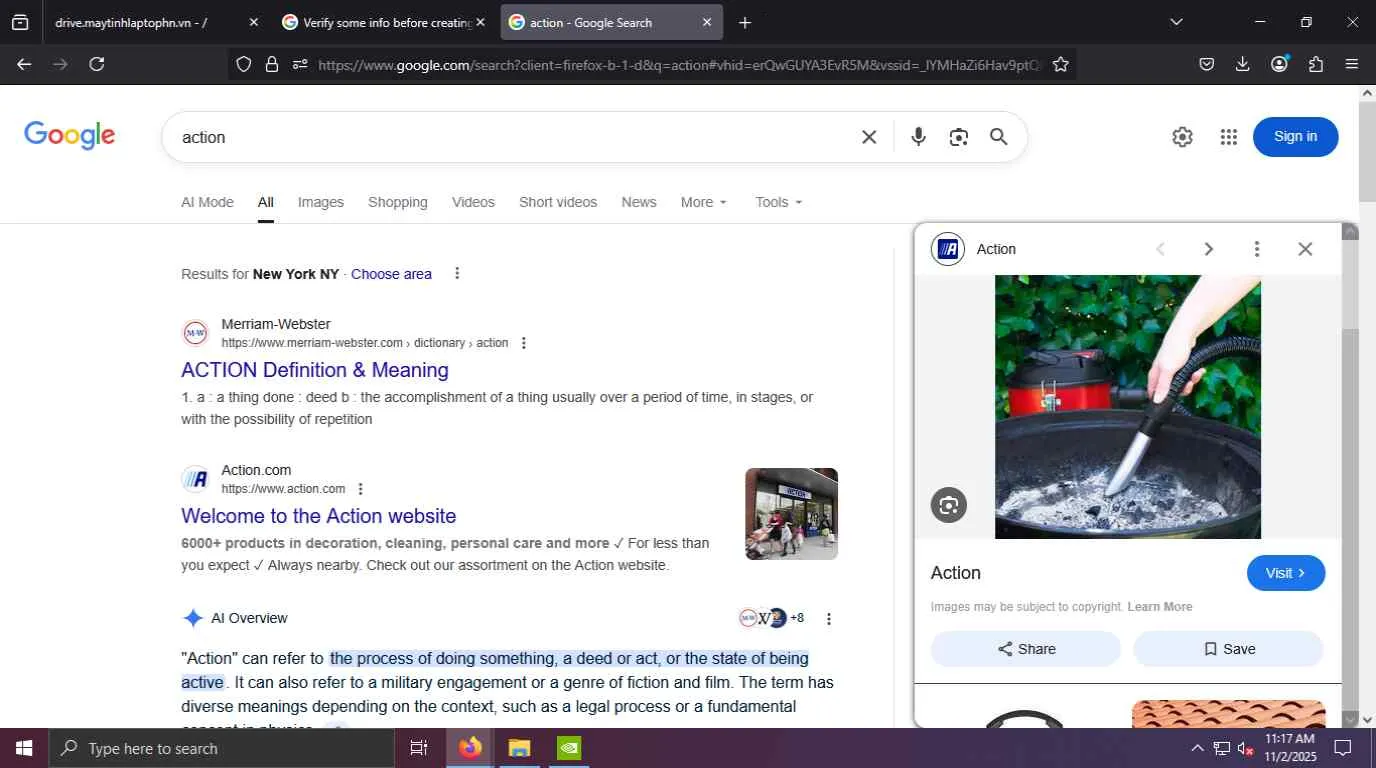Screen dimensions: 1376x768
Task: Save the Action image
Action: pyautogui.click(x=1229, y=649)
